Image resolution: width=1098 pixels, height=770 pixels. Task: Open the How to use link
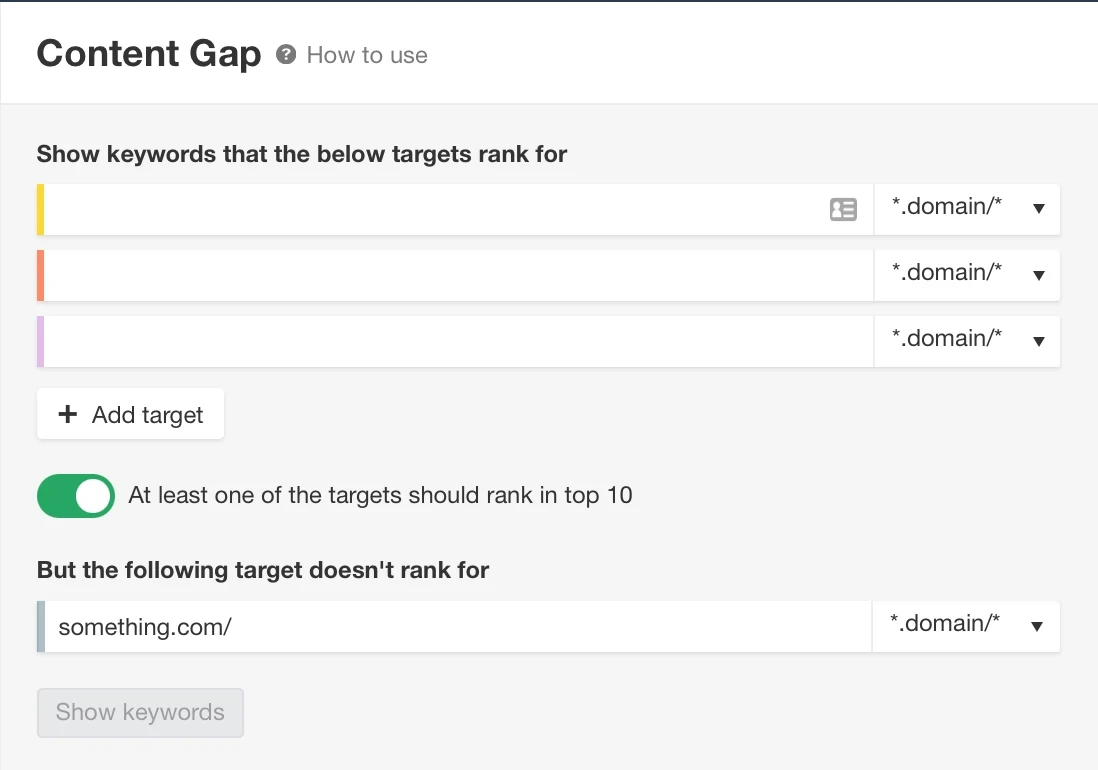[367, 56]
